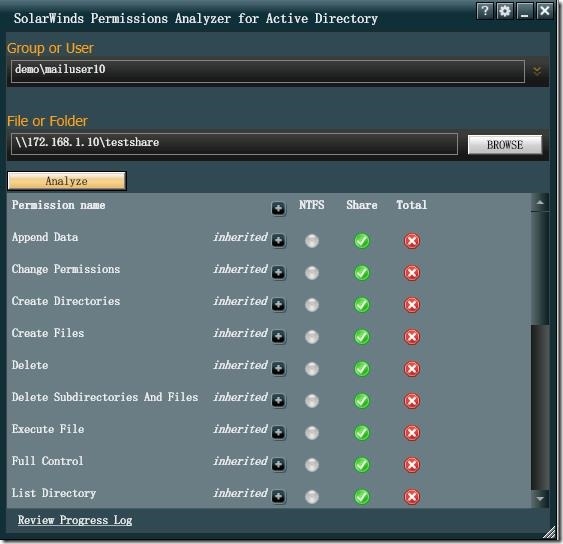563x544 pixels.
Task: Click Total red X for Delete Subdirectories And Files
Action: (x=412, y=400)
